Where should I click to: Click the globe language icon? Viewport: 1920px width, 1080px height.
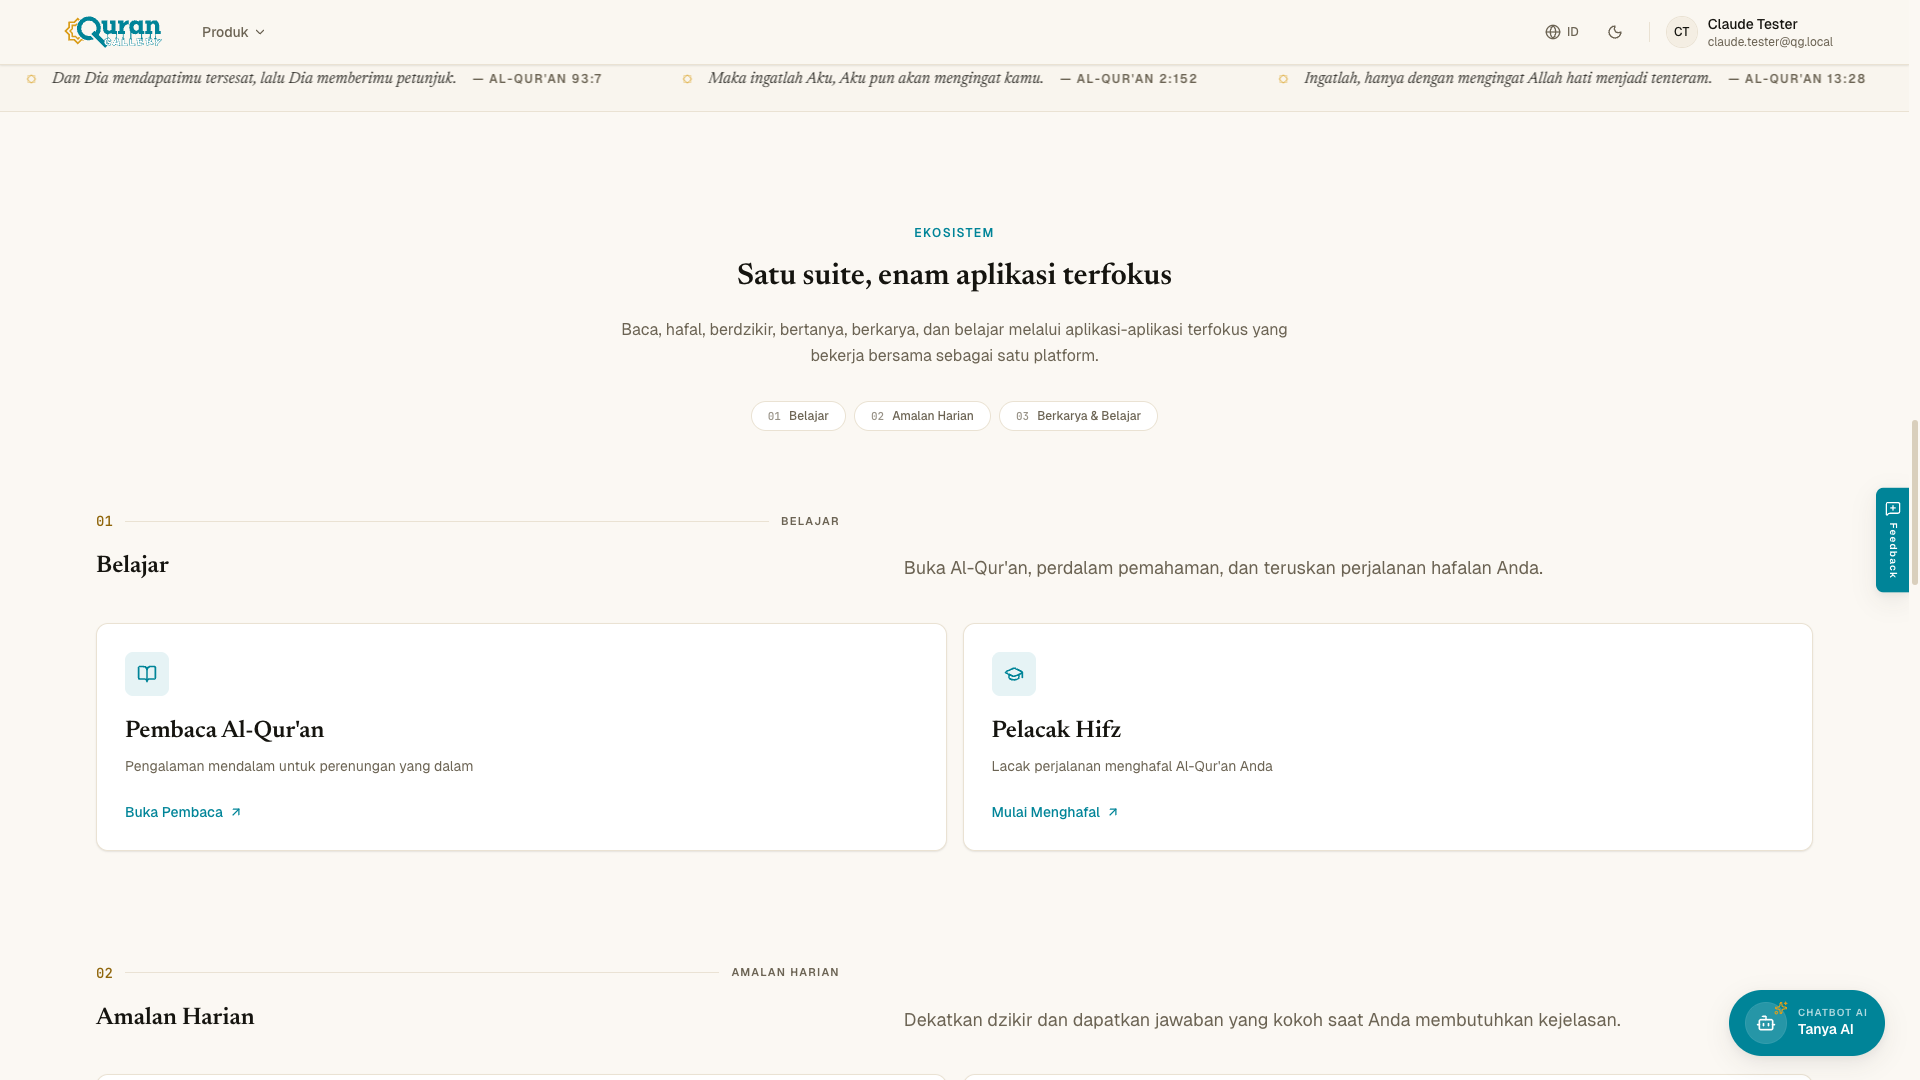1553,32
